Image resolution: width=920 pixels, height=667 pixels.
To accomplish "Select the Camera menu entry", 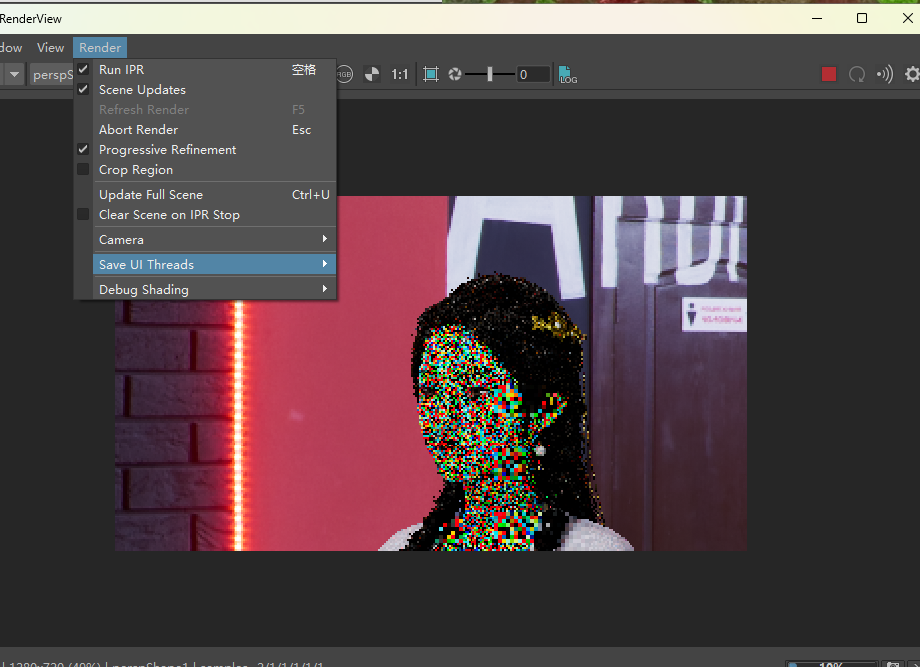I will pyautogui.click(x=214, y=239).
